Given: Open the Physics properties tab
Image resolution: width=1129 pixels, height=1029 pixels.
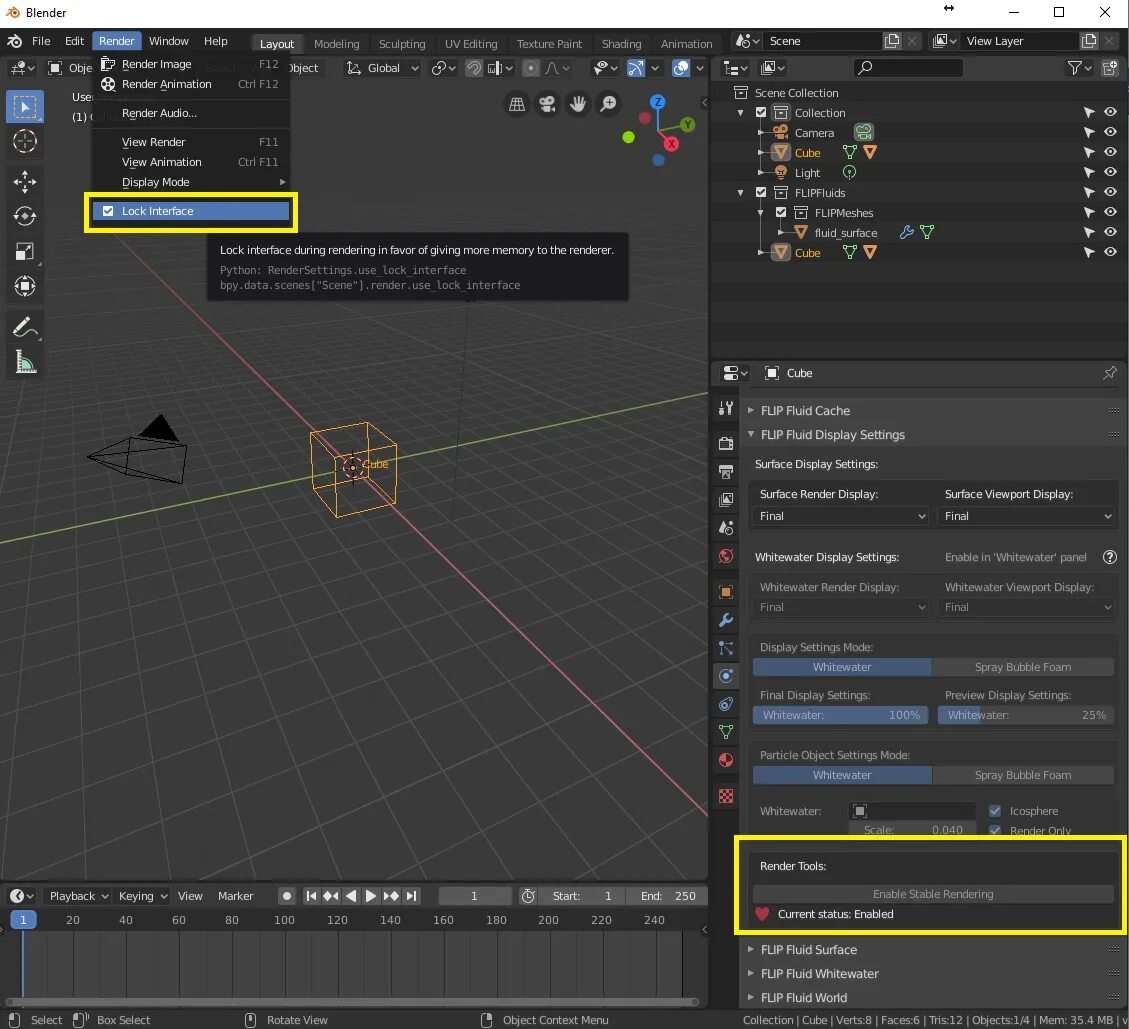Looking at the screenshot, I should coord(726,676).
